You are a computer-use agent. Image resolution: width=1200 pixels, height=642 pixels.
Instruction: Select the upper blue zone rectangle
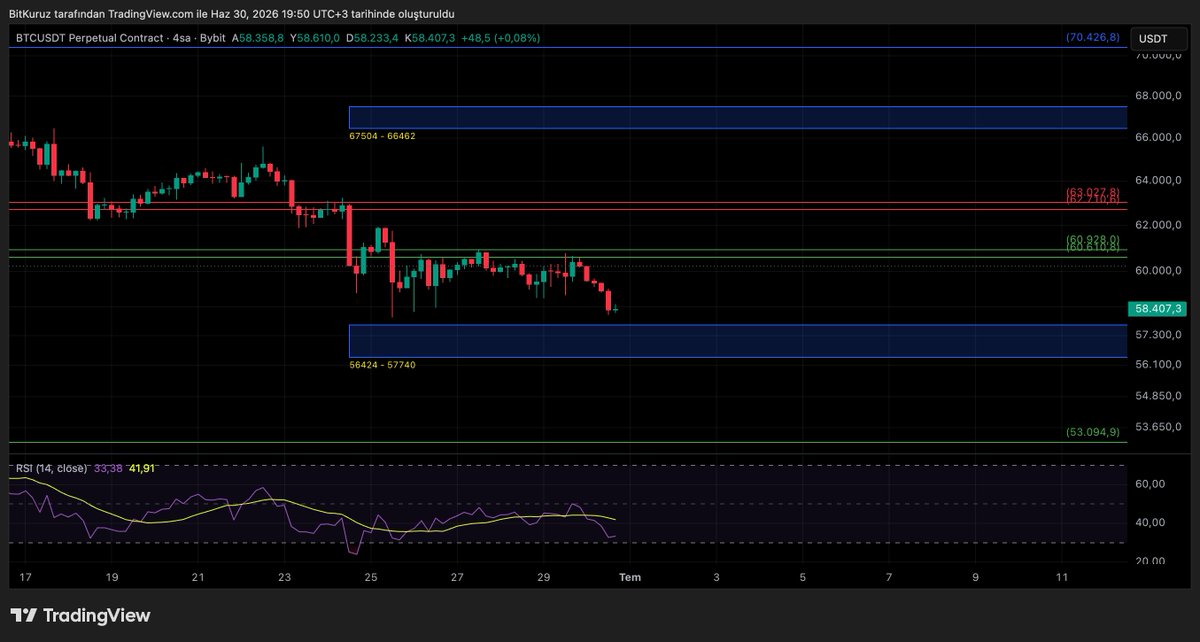pos(738,117)
